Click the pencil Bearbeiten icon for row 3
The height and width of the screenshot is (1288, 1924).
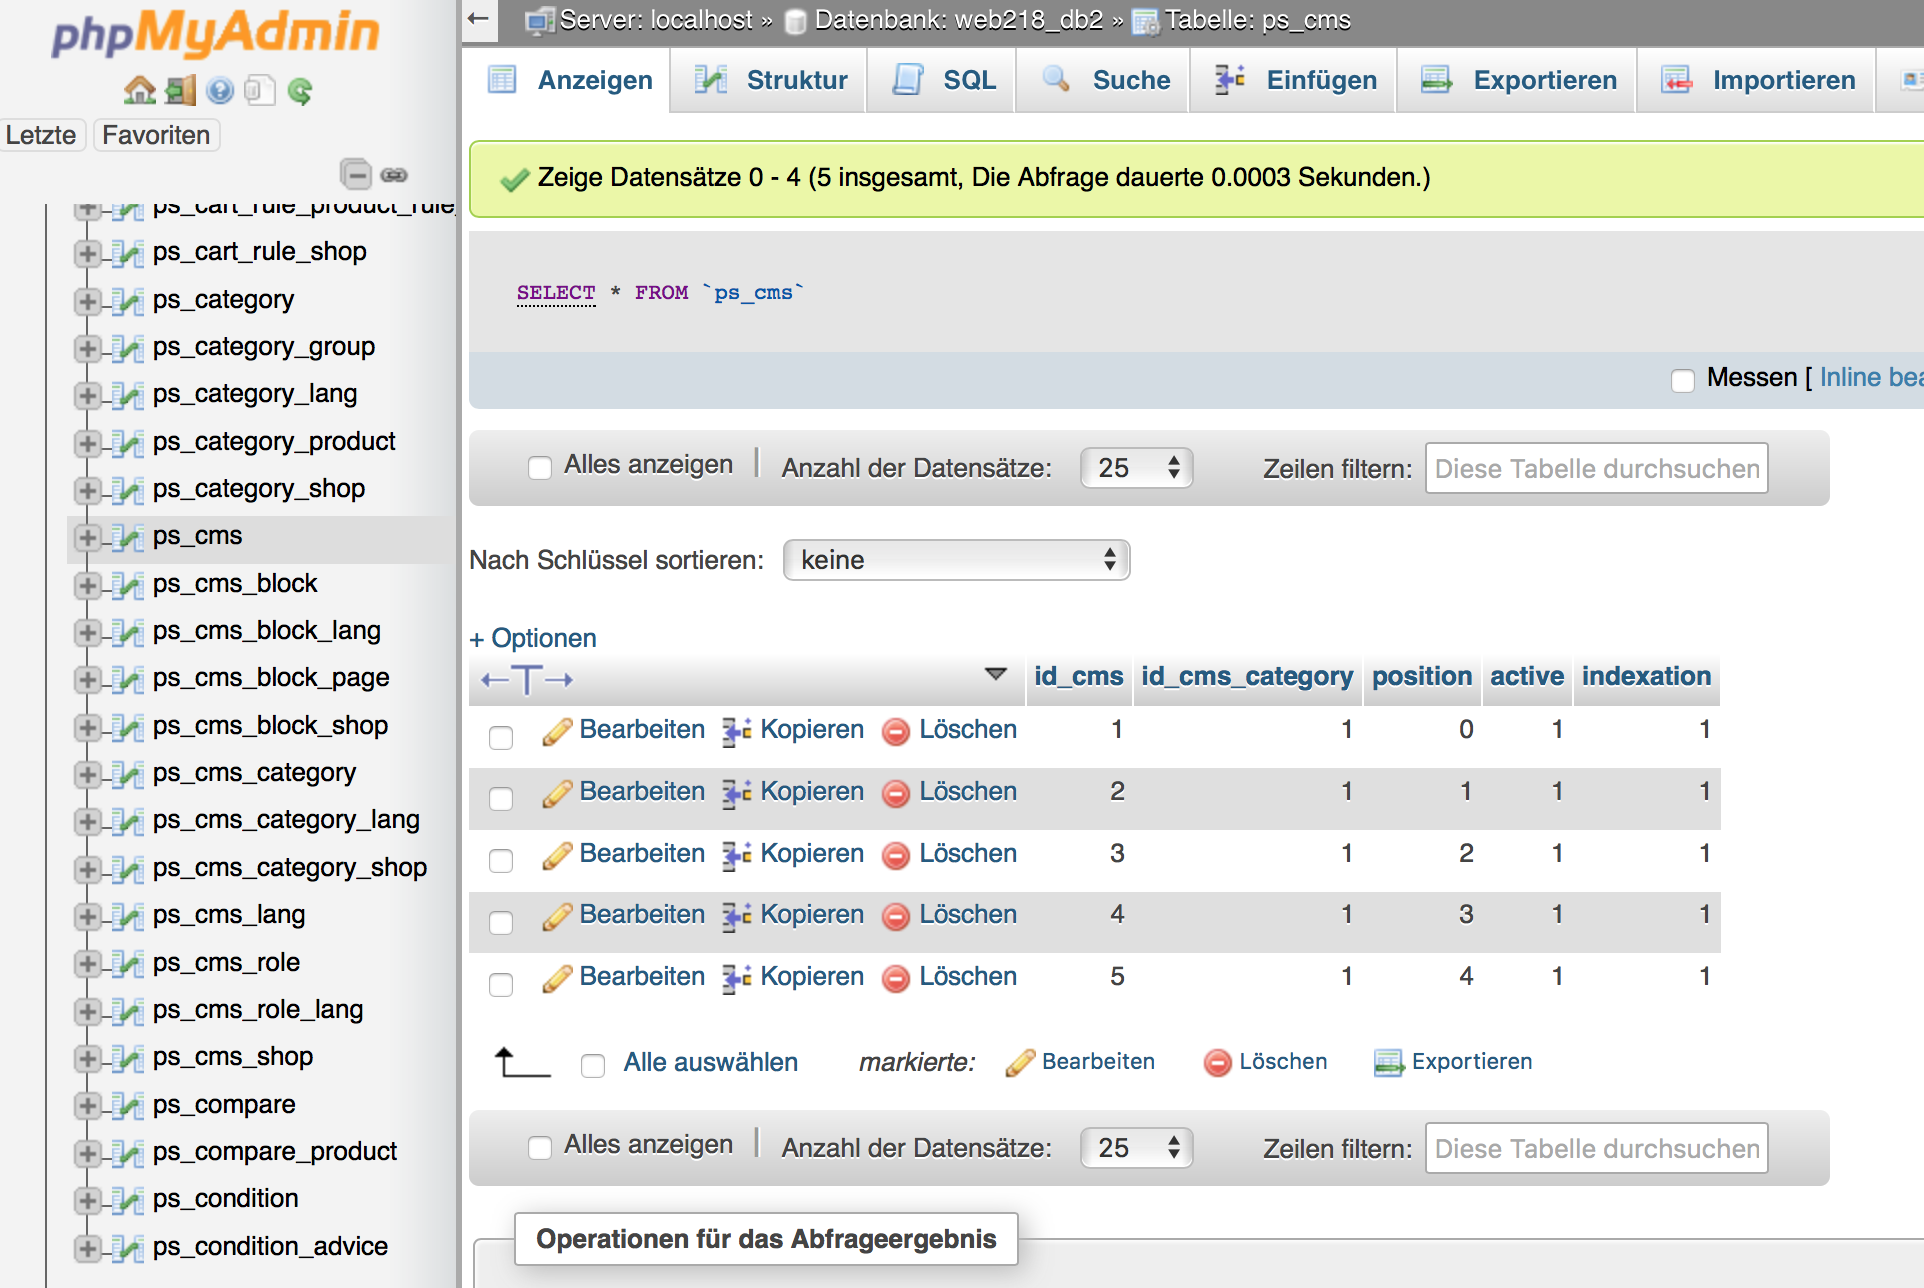[557, 855]
